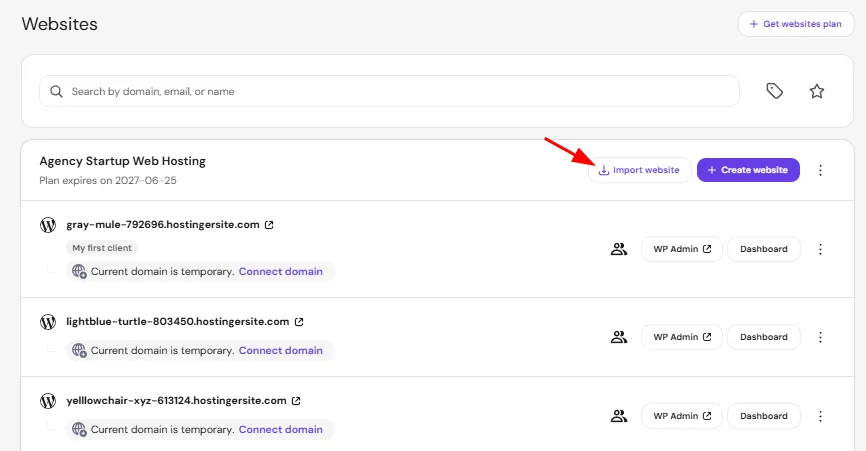Click users icon for gray-mule-792696 site
866x451 pixels.
[619, 249]
